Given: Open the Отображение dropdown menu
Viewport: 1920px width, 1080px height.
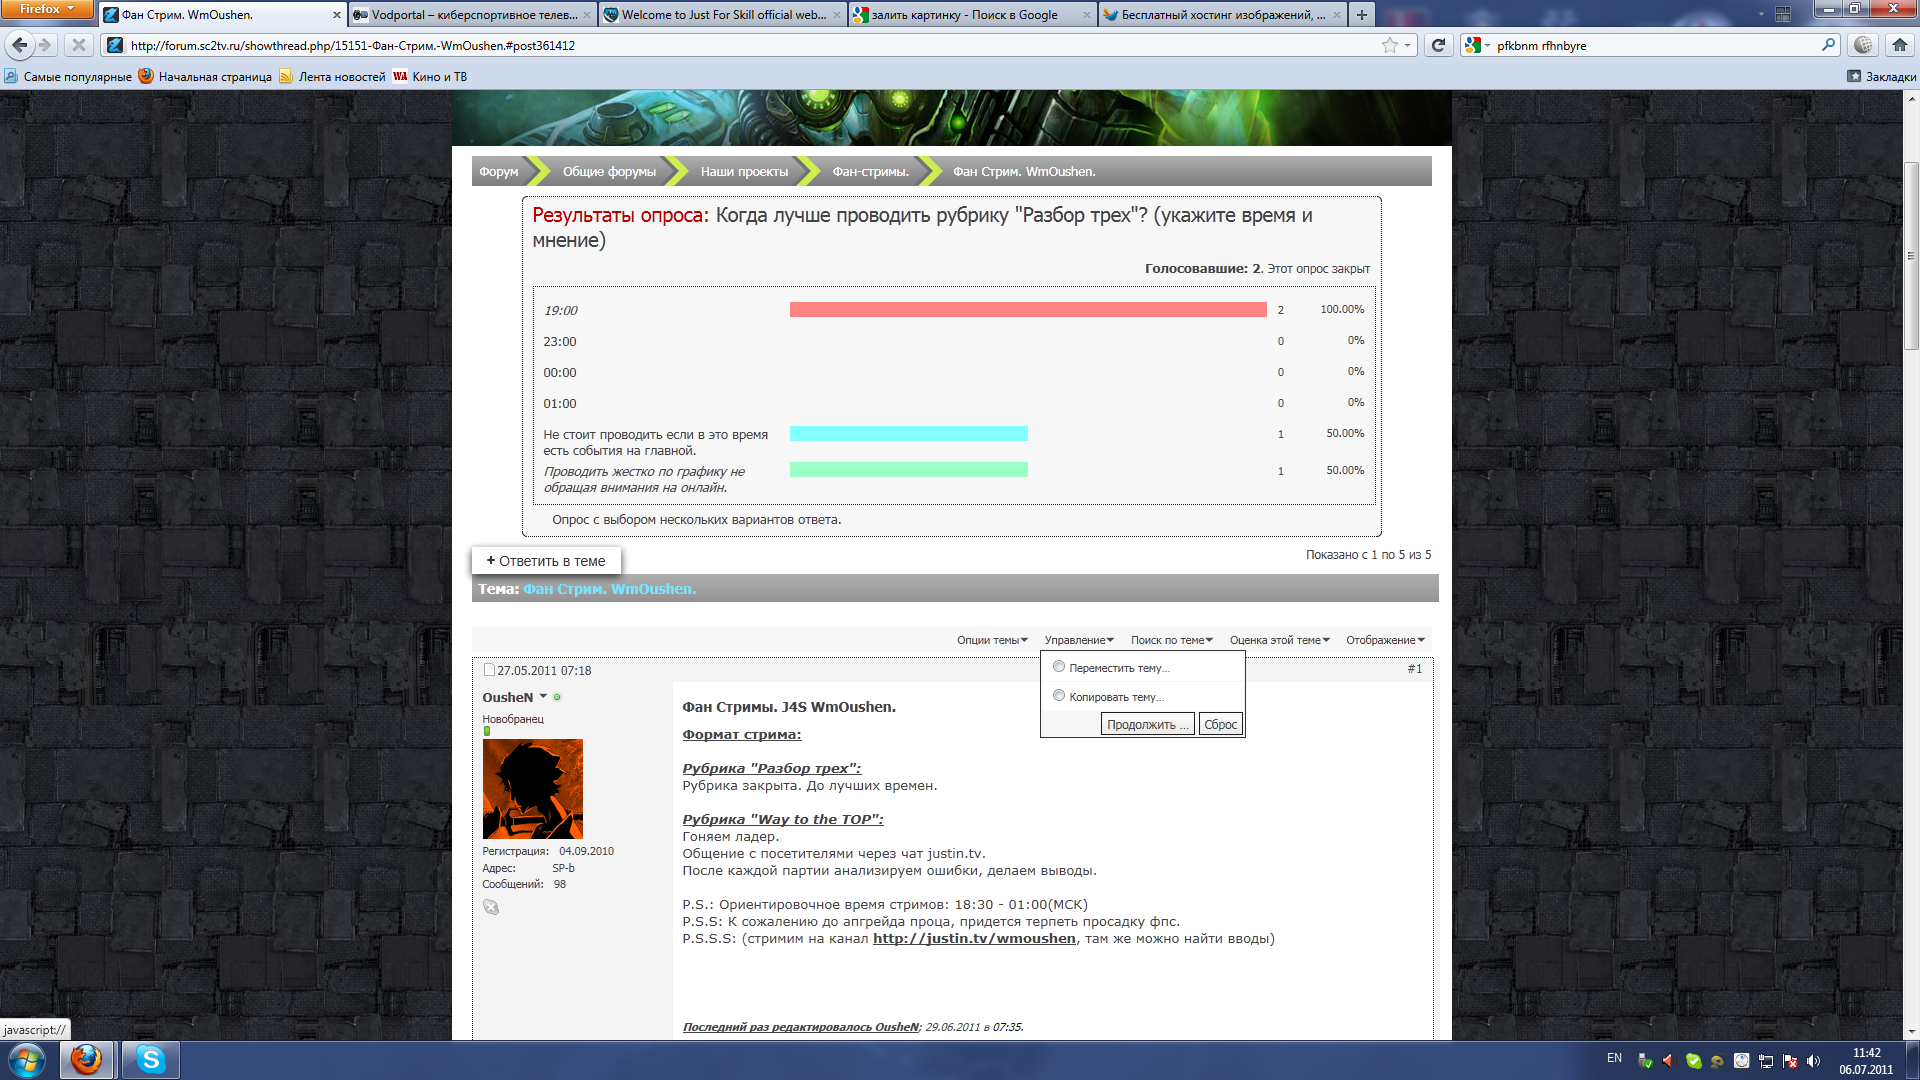Looking at the screenshot, I should click(x=1385, y=640).
